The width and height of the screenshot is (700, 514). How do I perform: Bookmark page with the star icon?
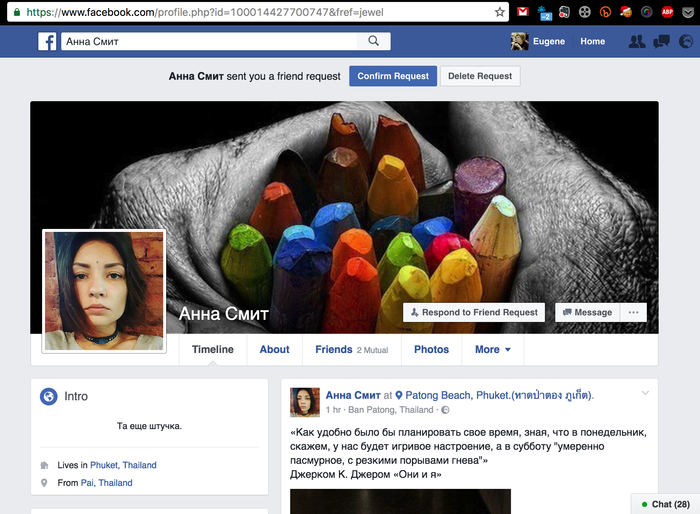click(x=500, y=12)
